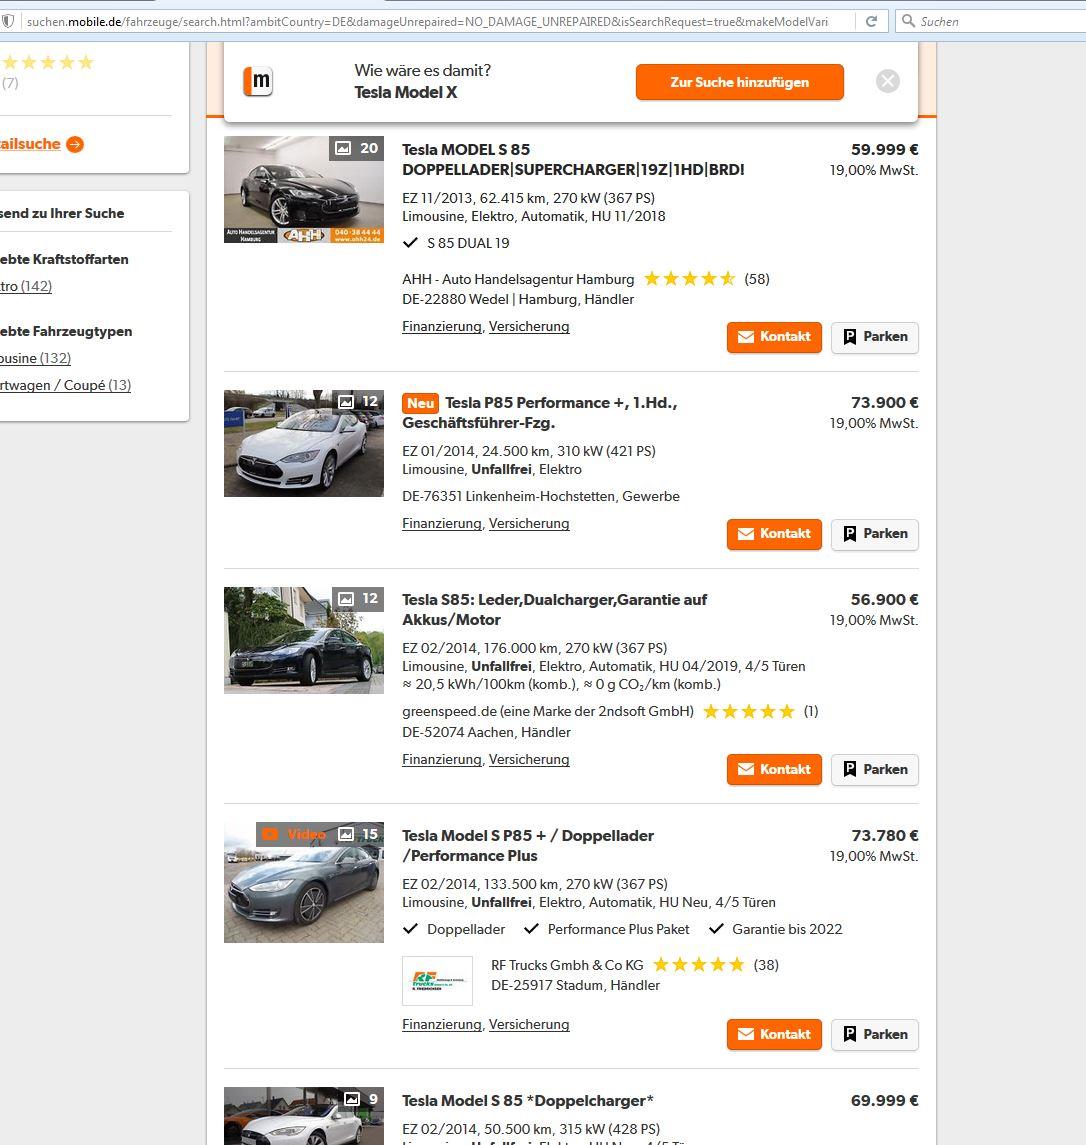Filter by Limousine (132) vehicle type
This screenshot has height=1145, width=1086.
[x=35, y=358]
